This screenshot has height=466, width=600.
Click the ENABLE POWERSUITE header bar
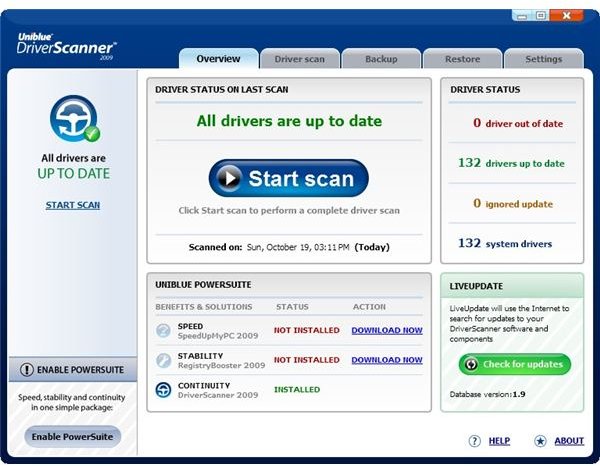coord(73,370)
